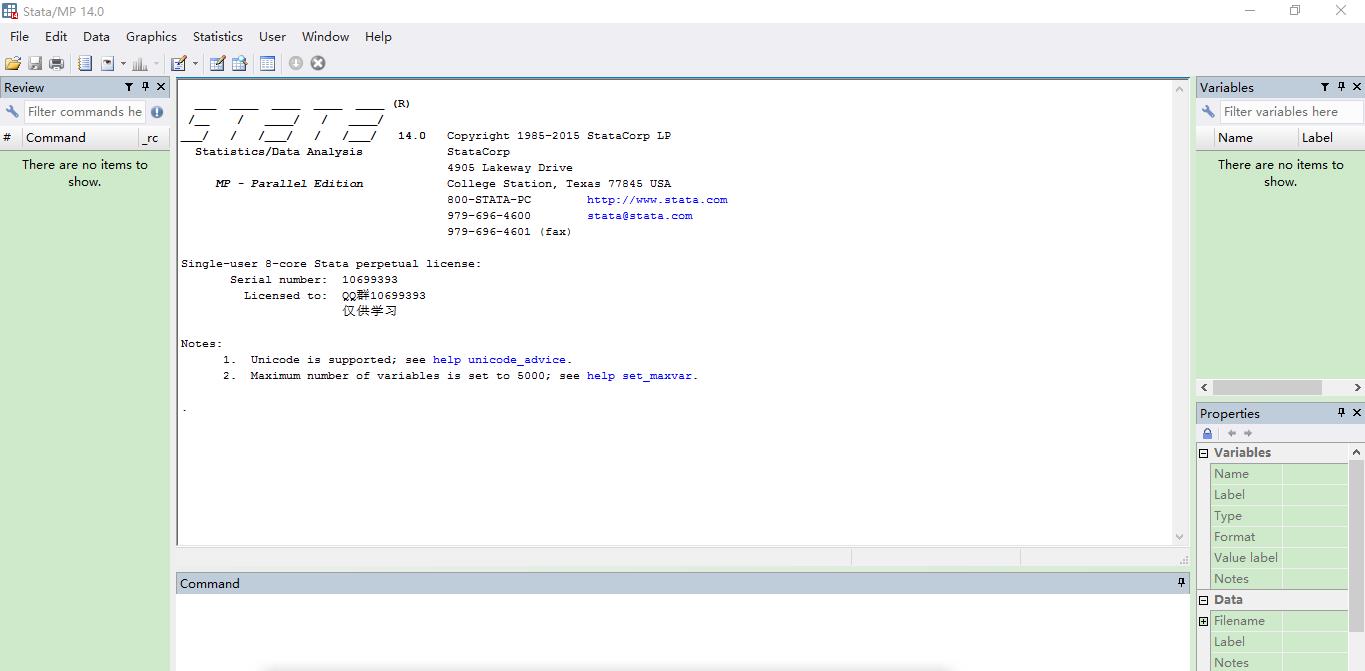Image resolution: width=1365 pixels, height=671 pixels.
Task: Open the Graphics menu
Action: point(151,37)
